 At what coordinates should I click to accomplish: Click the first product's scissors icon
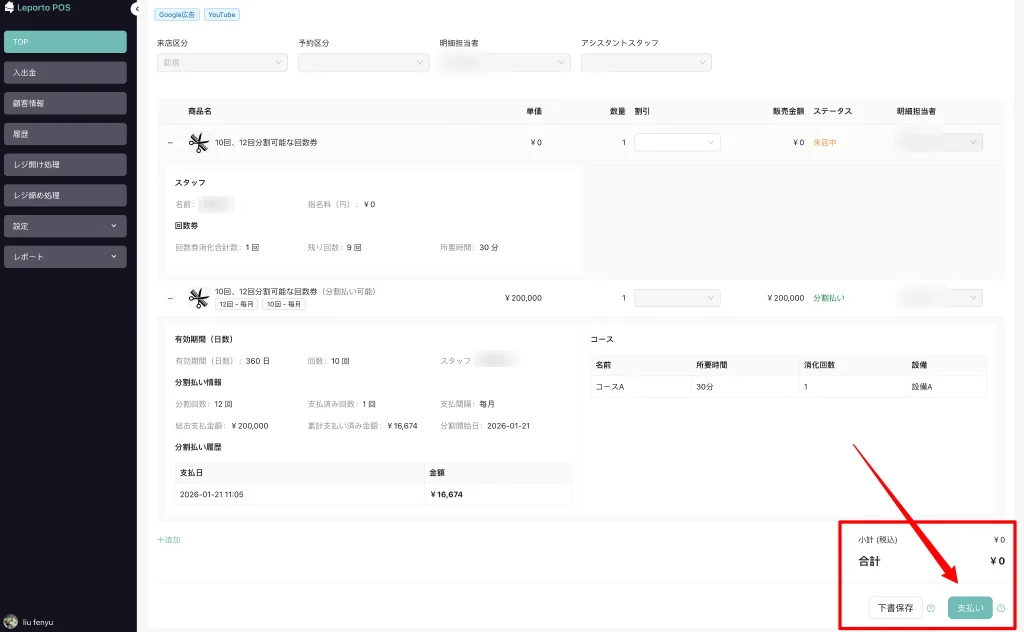click(x=198, y=143)
